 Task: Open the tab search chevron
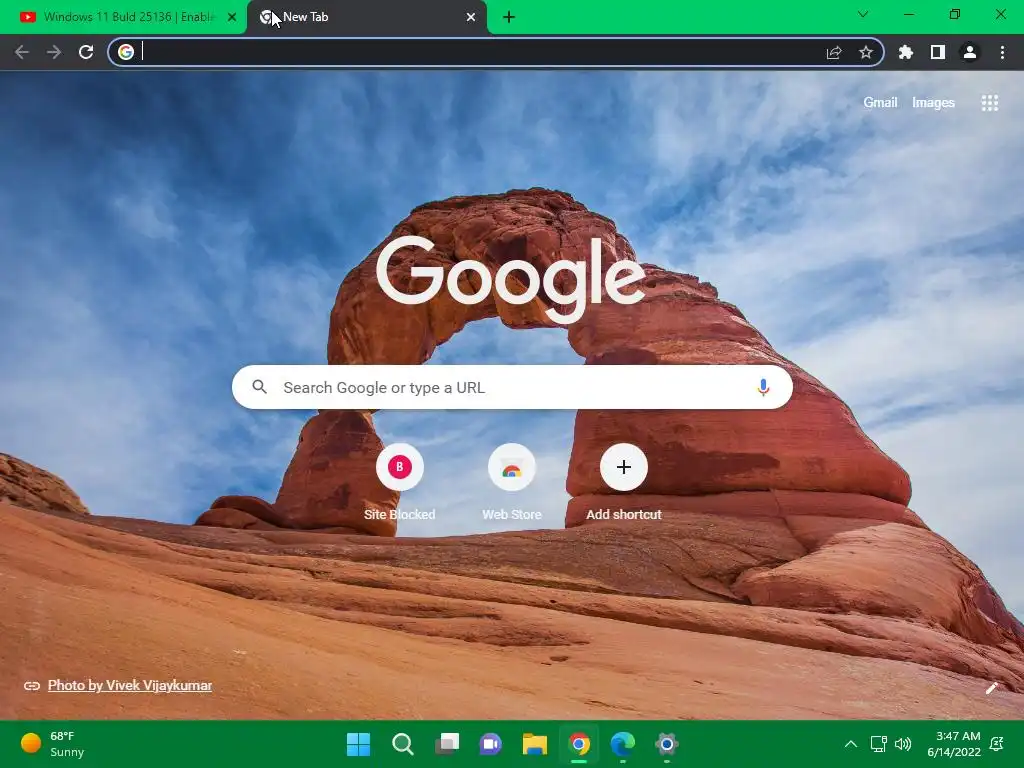(863, 14)
